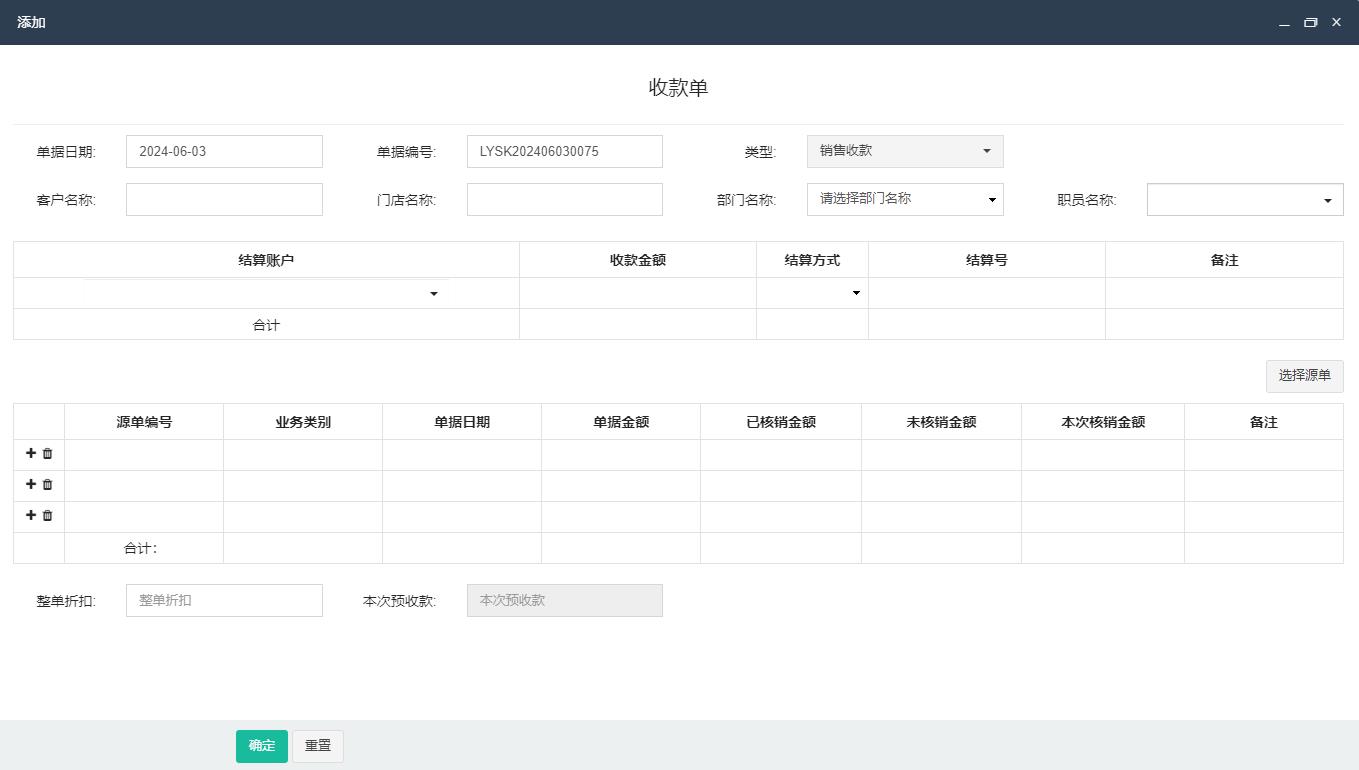This screenshot has height=770, width=1359.
Task: Open the 类型 dropdown showing 销售收款
Action: (904, 151)
